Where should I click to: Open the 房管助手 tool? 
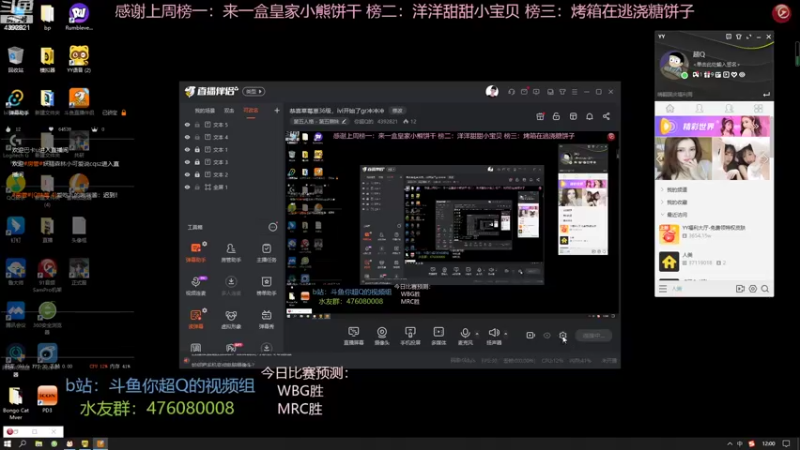pos(231,253)
